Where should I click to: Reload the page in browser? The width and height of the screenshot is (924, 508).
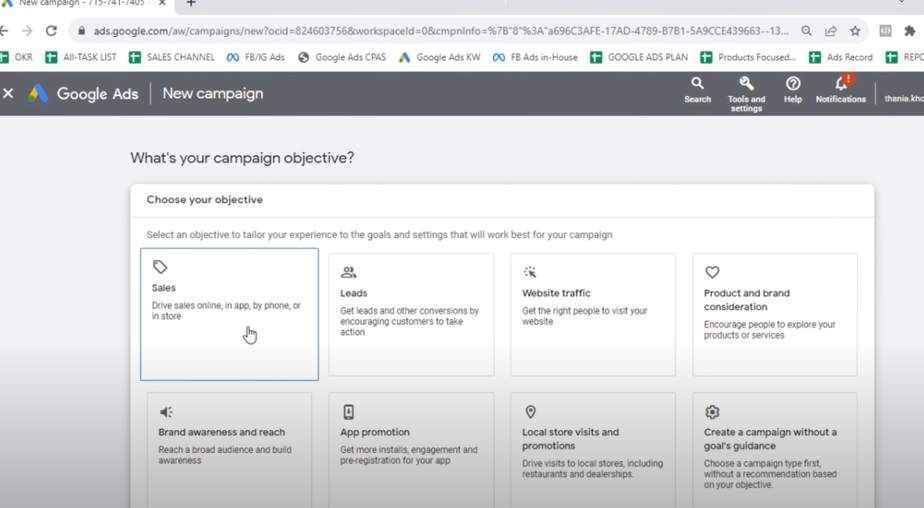[51, 31]
